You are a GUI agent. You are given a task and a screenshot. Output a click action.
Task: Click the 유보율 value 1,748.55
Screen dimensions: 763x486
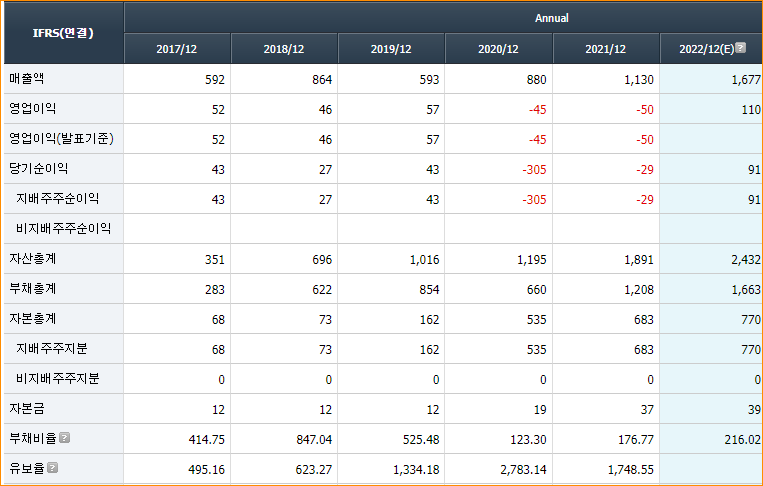click(x=631, y=470)
